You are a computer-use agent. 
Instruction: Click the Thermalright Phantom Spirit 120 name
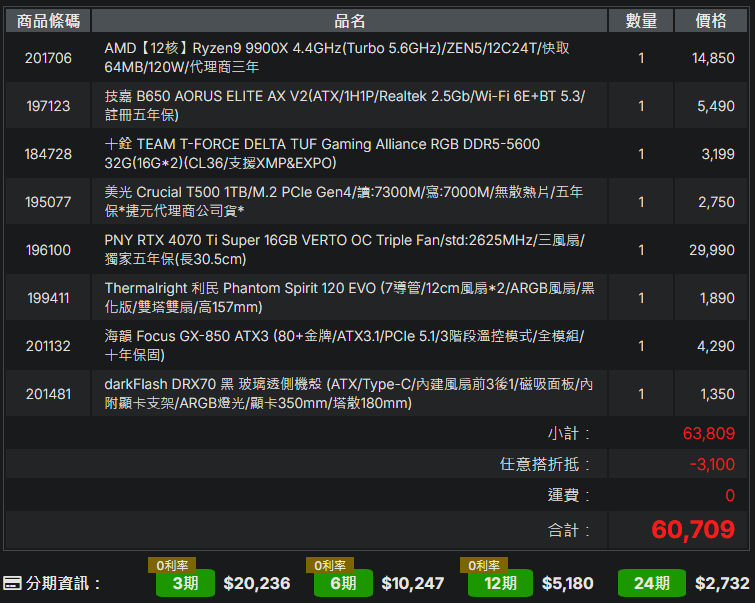pyautogui.click(x=350, y=298)
